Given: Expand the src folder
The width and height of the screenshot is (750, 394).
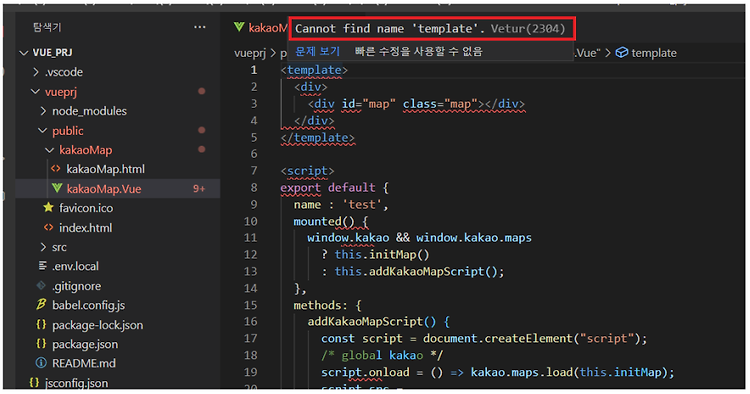Looking at the screenshot, I should tap(43, 247).
